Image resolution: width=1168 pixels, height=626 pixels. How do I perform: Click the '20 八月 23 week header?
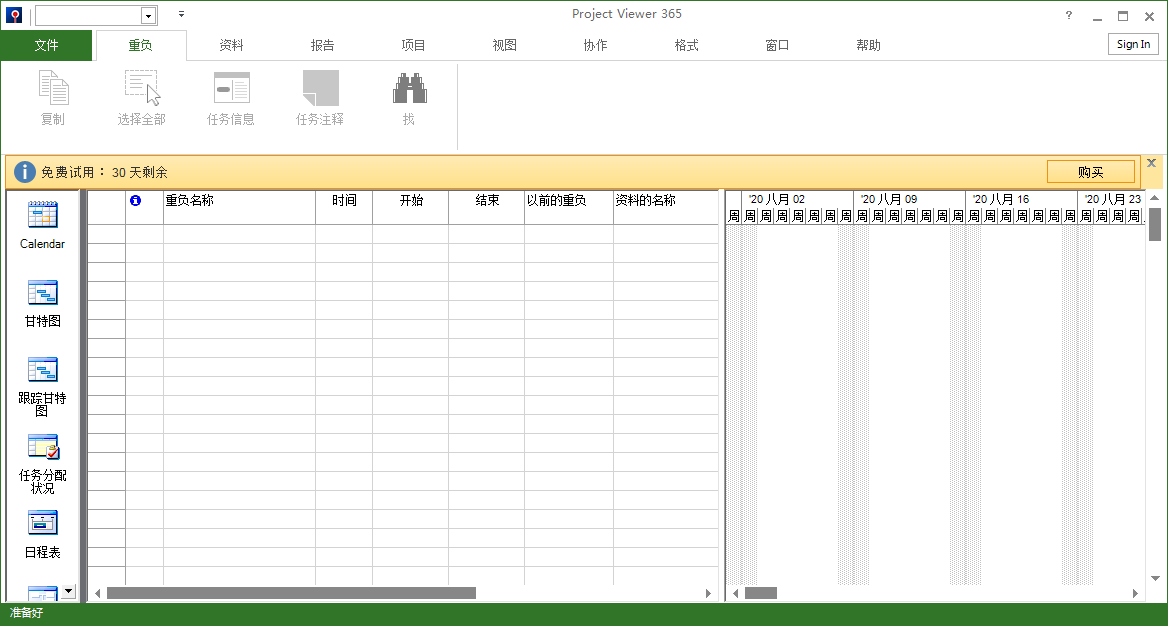[x=1111, y=199]
